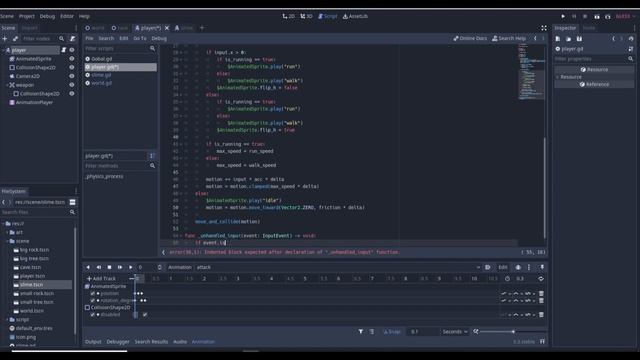Screen dimensions: 640x360
Task: Delete the position track with the trash icon
Action: click(541, 293)
